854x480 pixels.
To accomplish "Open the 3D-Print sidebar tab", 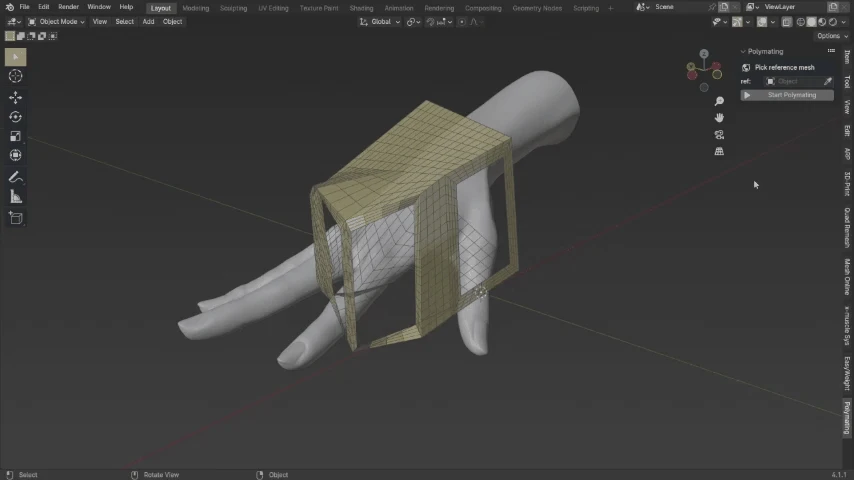I will pos(847,184).
